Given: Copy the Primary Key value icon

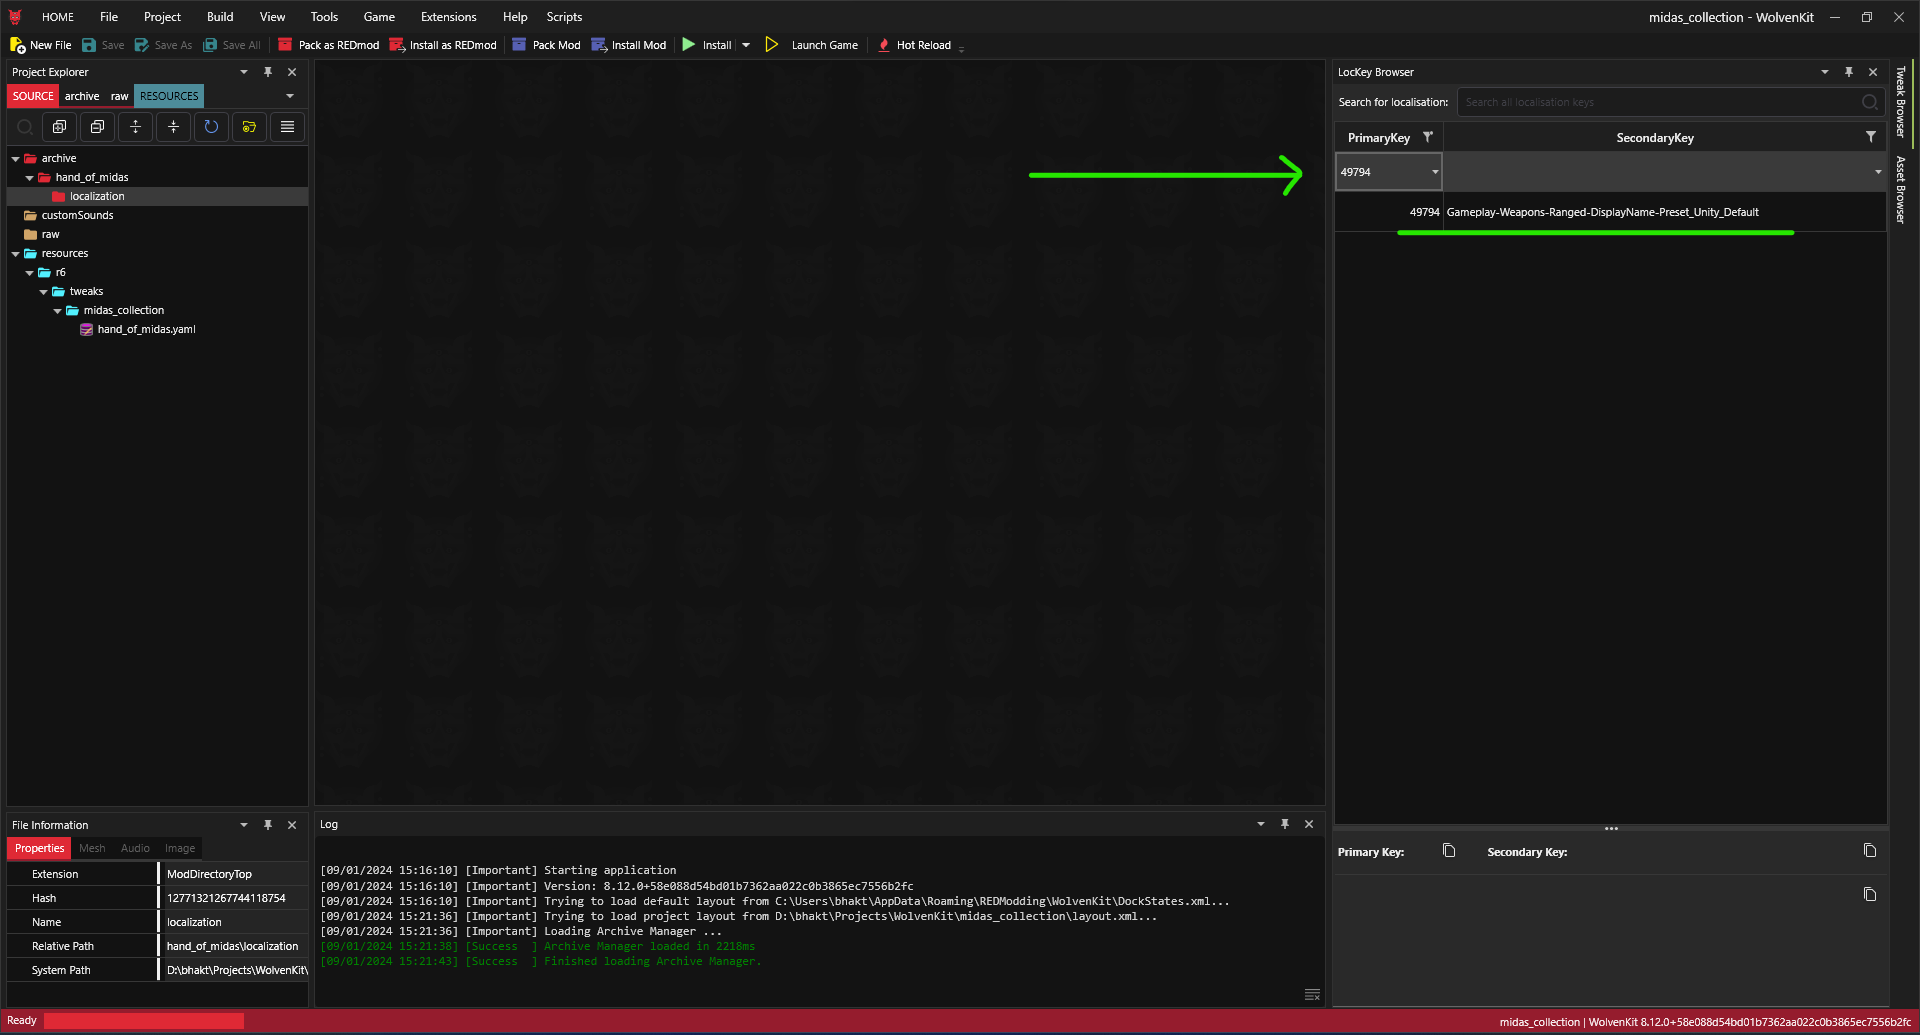Looking at the screenshot, I should [x=1449, y=851].
